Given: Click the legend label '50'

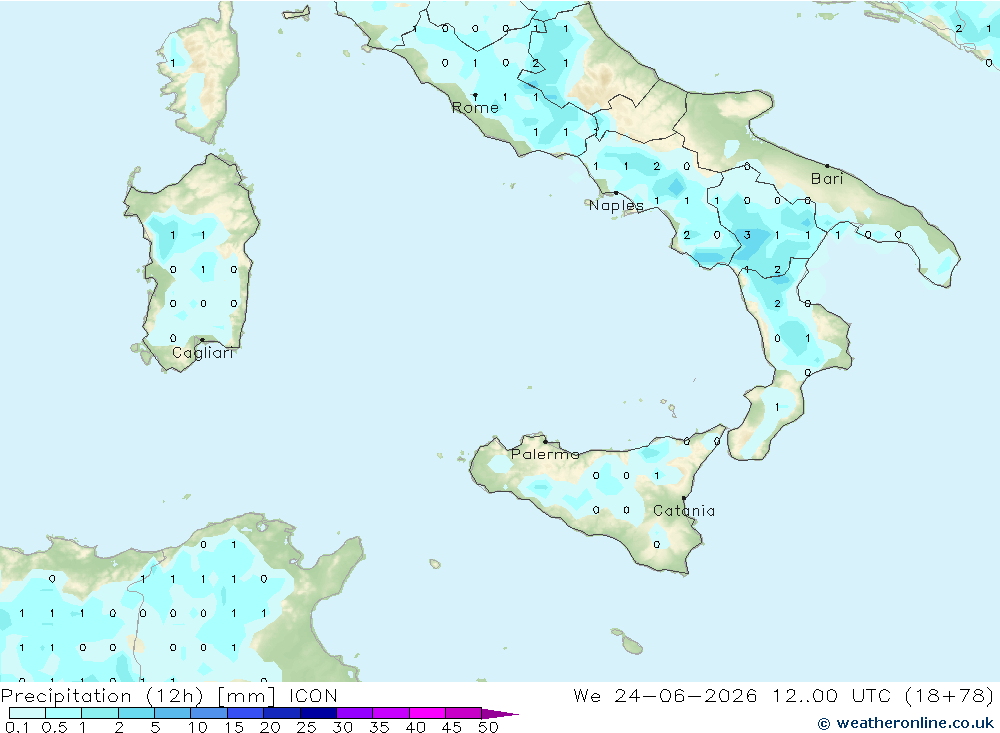Looking at the screenshot, I should pyautogui.click(x=488, y=727).
